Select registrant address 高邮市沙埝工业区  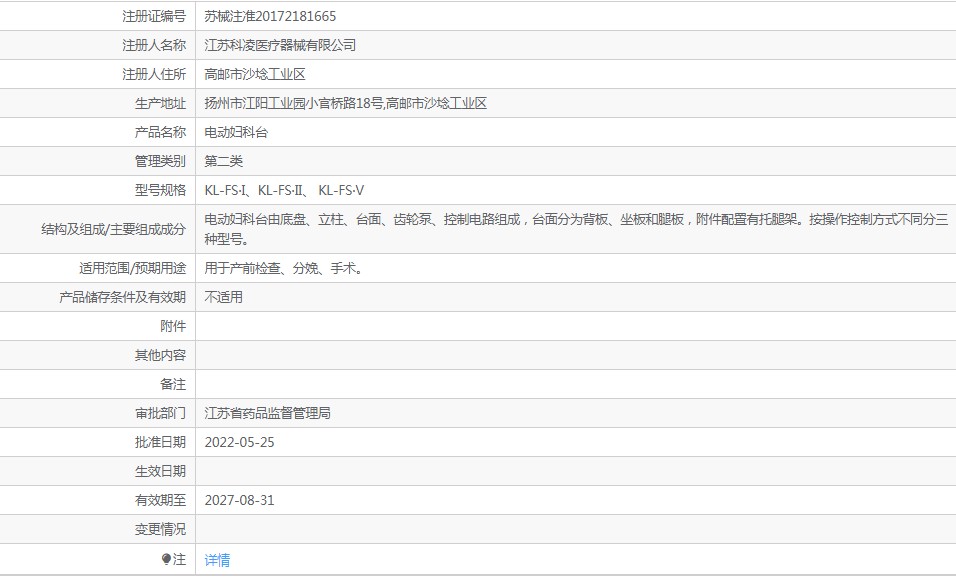click(255, 74)
